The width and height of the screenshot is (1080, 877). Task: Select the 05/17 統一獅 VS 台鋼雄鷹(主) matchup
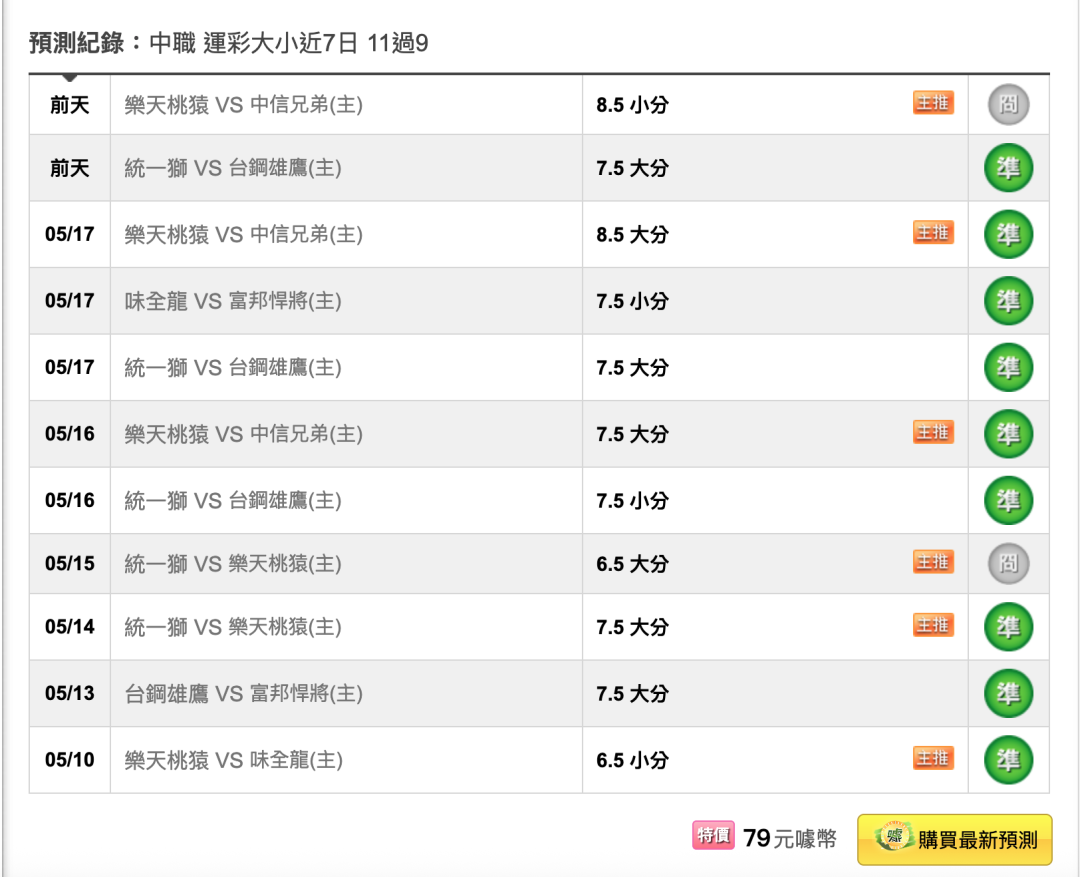pos(233,367)
